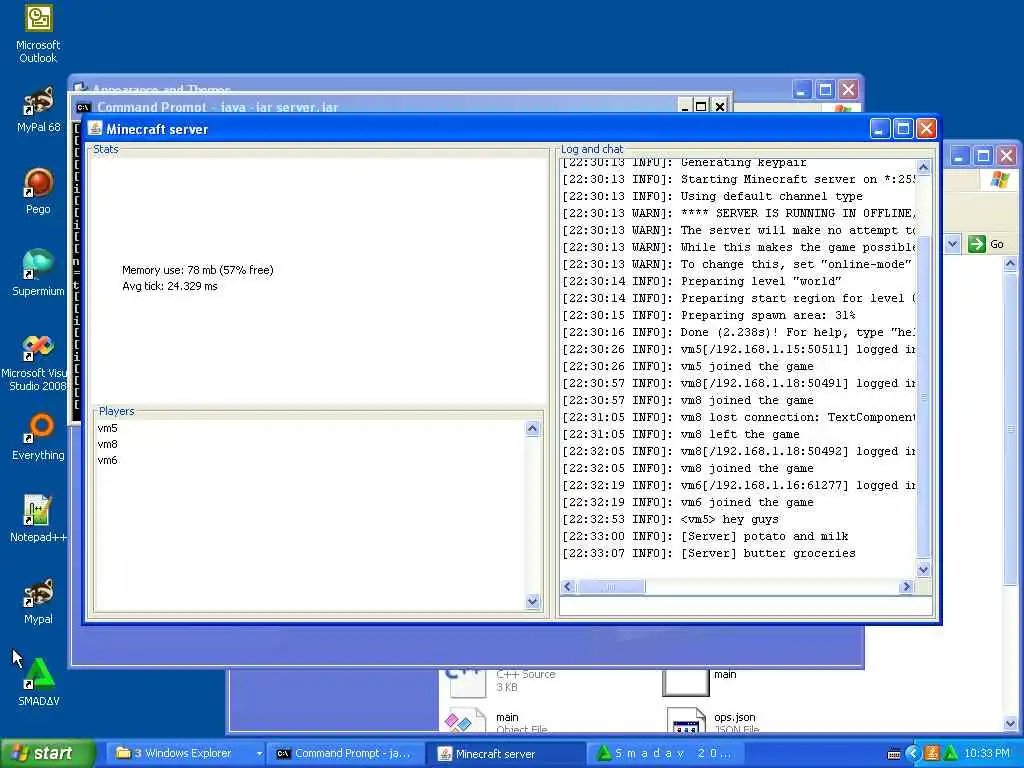This screenshot has width=1024, height=768.
Task: Click the log horizontal scrollbar thumb
Action: coord(611,586)
